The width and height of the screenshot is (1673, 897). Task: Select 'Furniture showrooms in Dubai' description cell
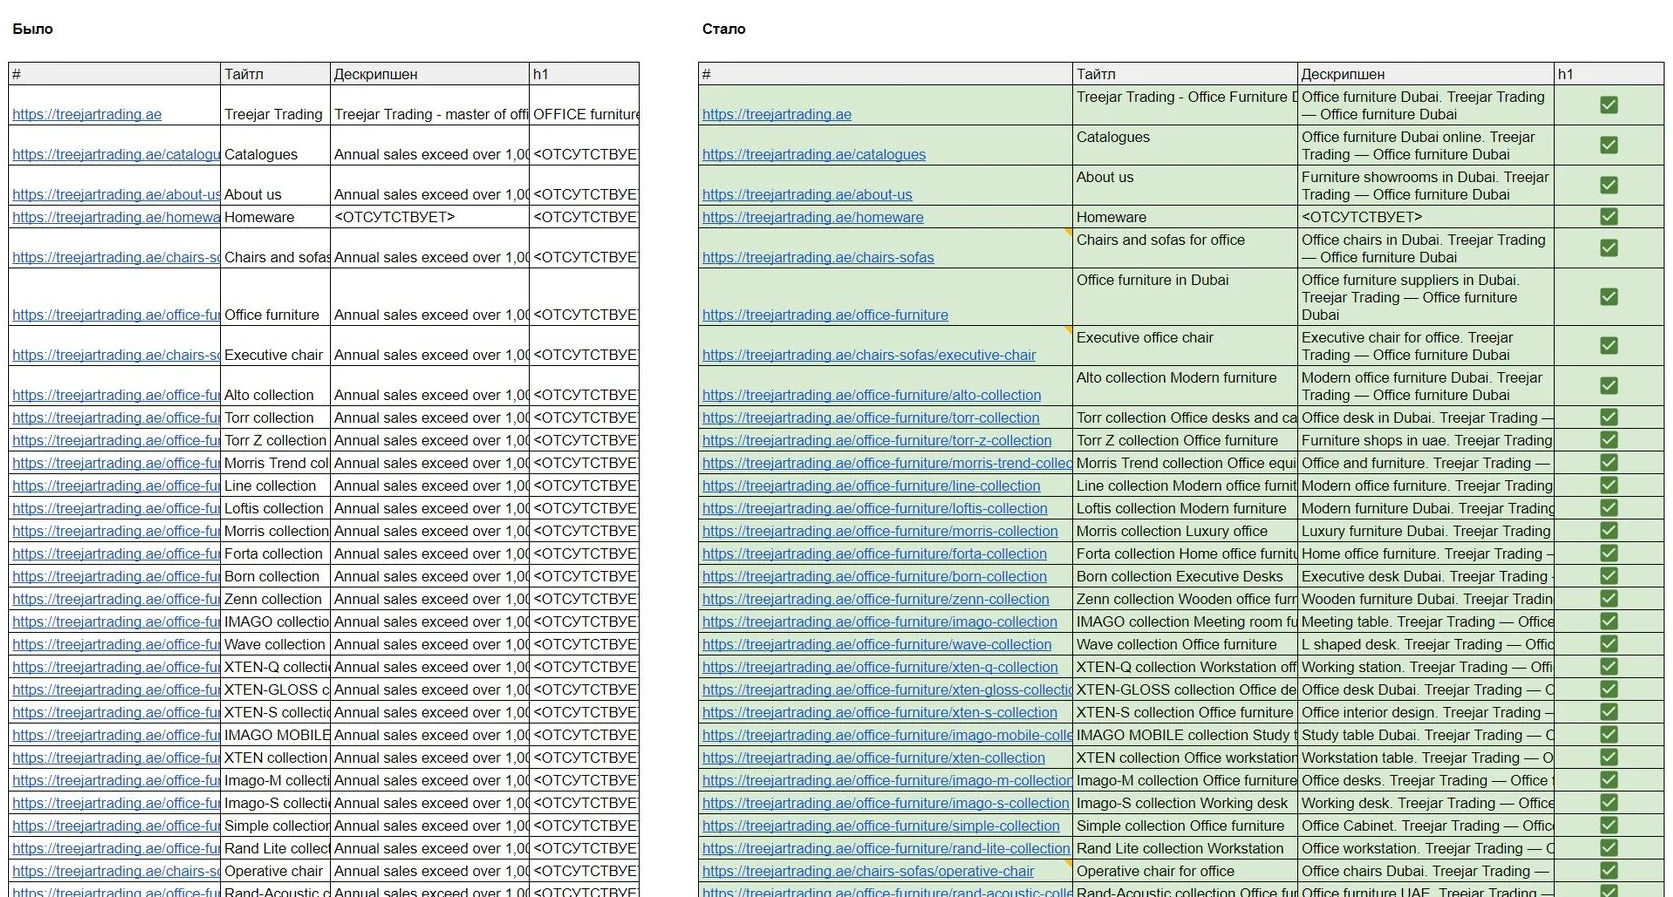[x=1426, y=186]
